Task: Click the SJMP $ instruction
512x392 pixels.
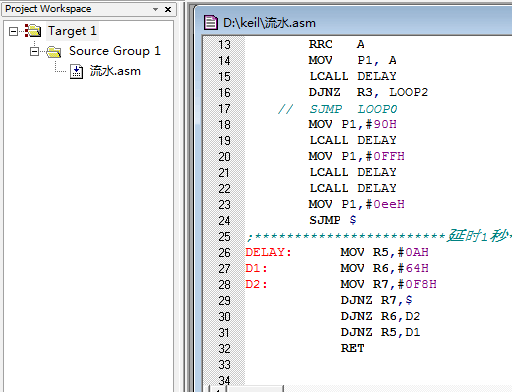Action: pos(333,220)
